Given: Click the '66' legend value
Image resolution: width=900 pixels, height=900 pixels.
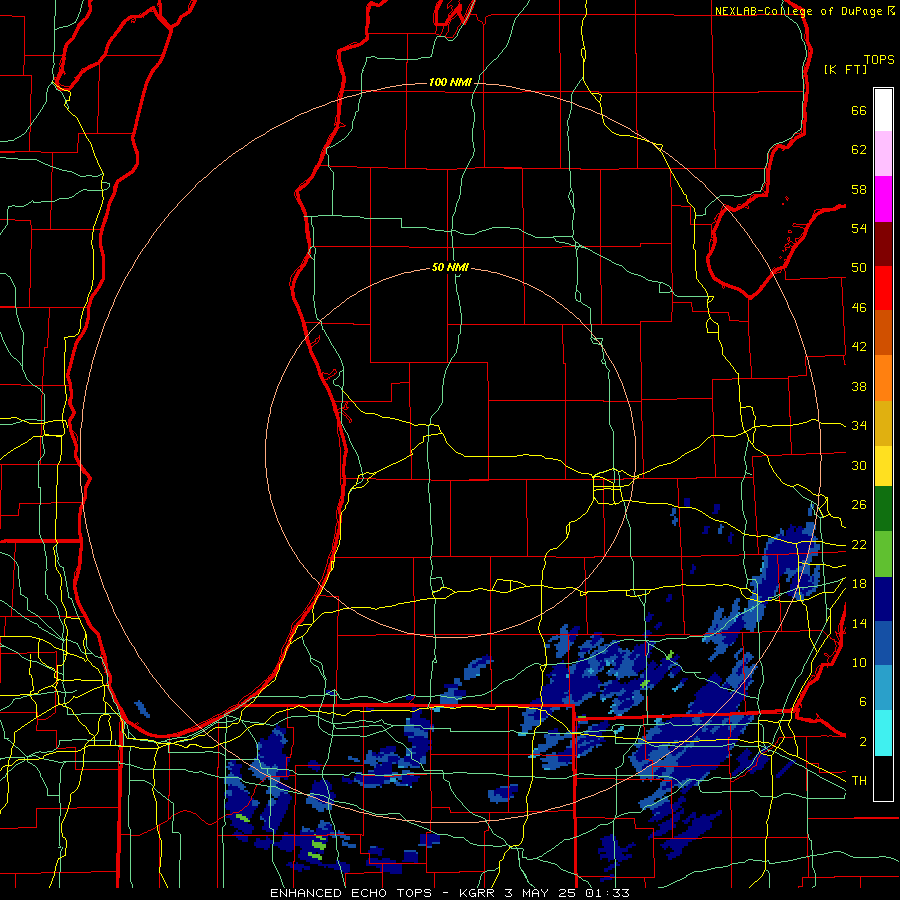Looking at the screenshot, I should pos(859,110).
